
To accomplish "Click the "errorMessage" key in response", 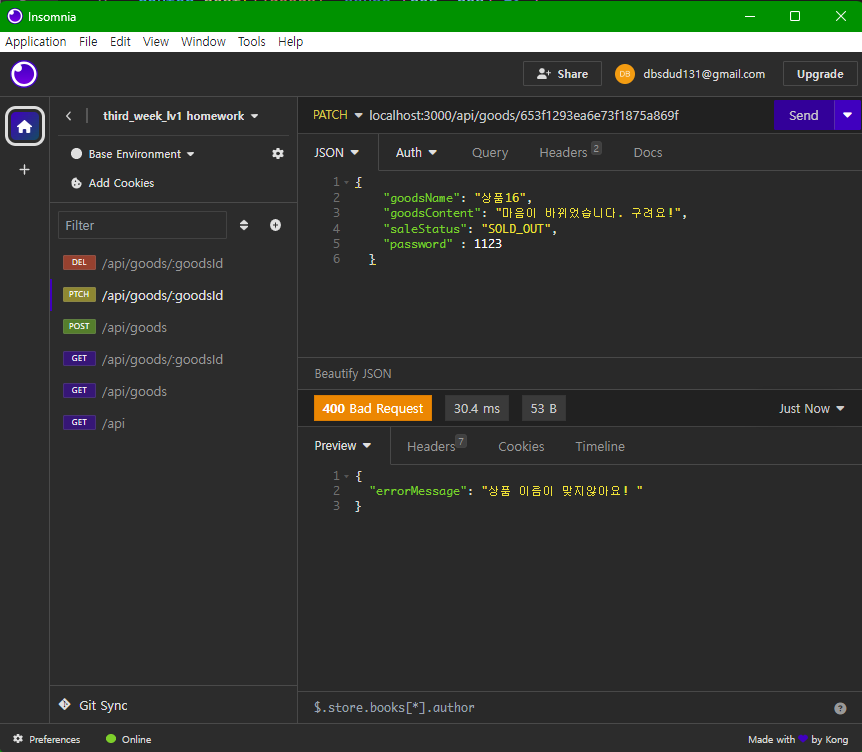I will (x=418, y=491).
